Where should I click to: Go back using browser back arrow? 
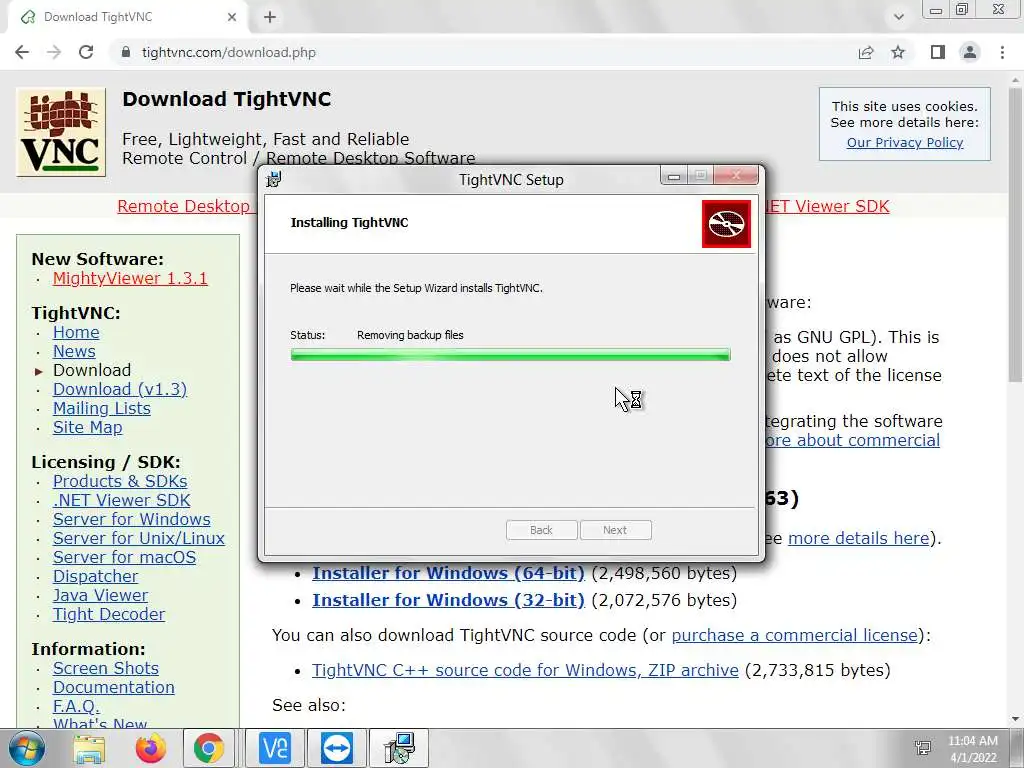[x=22, y=52]
